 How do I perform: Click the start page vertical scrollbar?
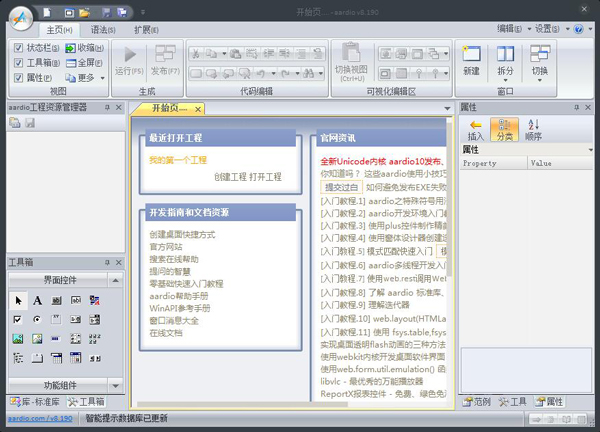point(450,199)
